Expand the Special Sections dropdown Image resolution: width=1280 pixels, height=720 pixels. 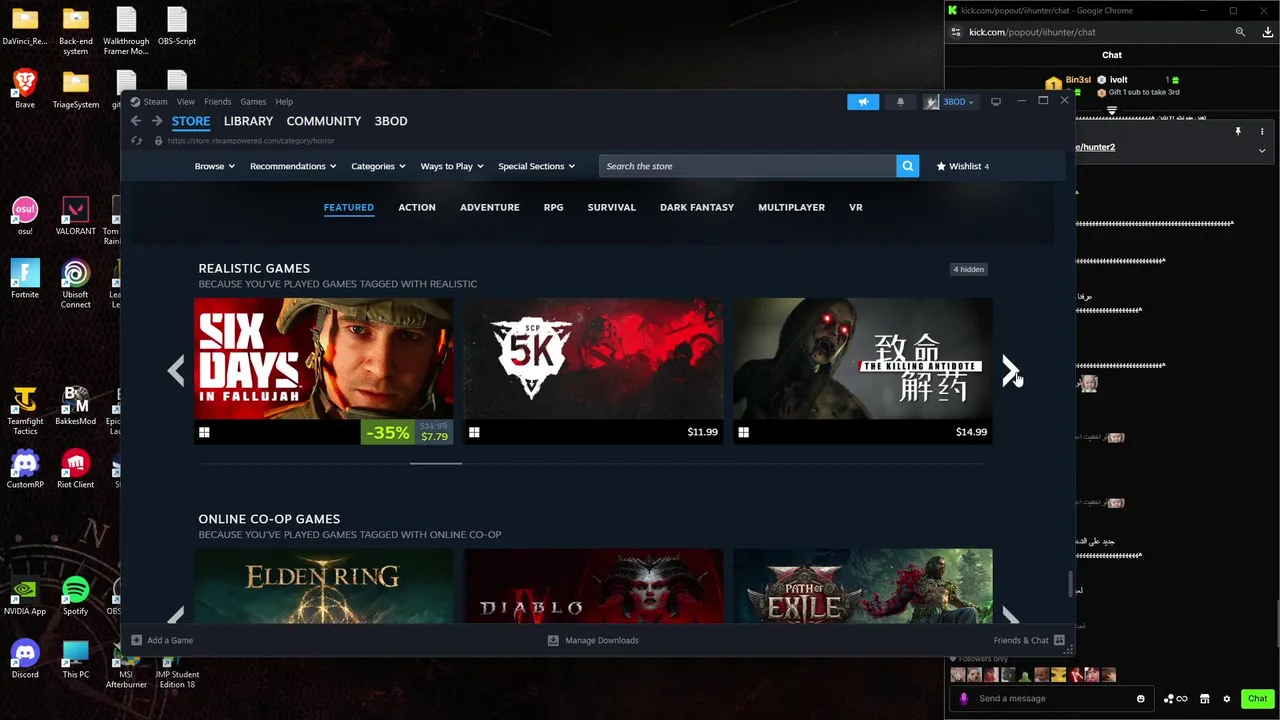click(536, 166)
